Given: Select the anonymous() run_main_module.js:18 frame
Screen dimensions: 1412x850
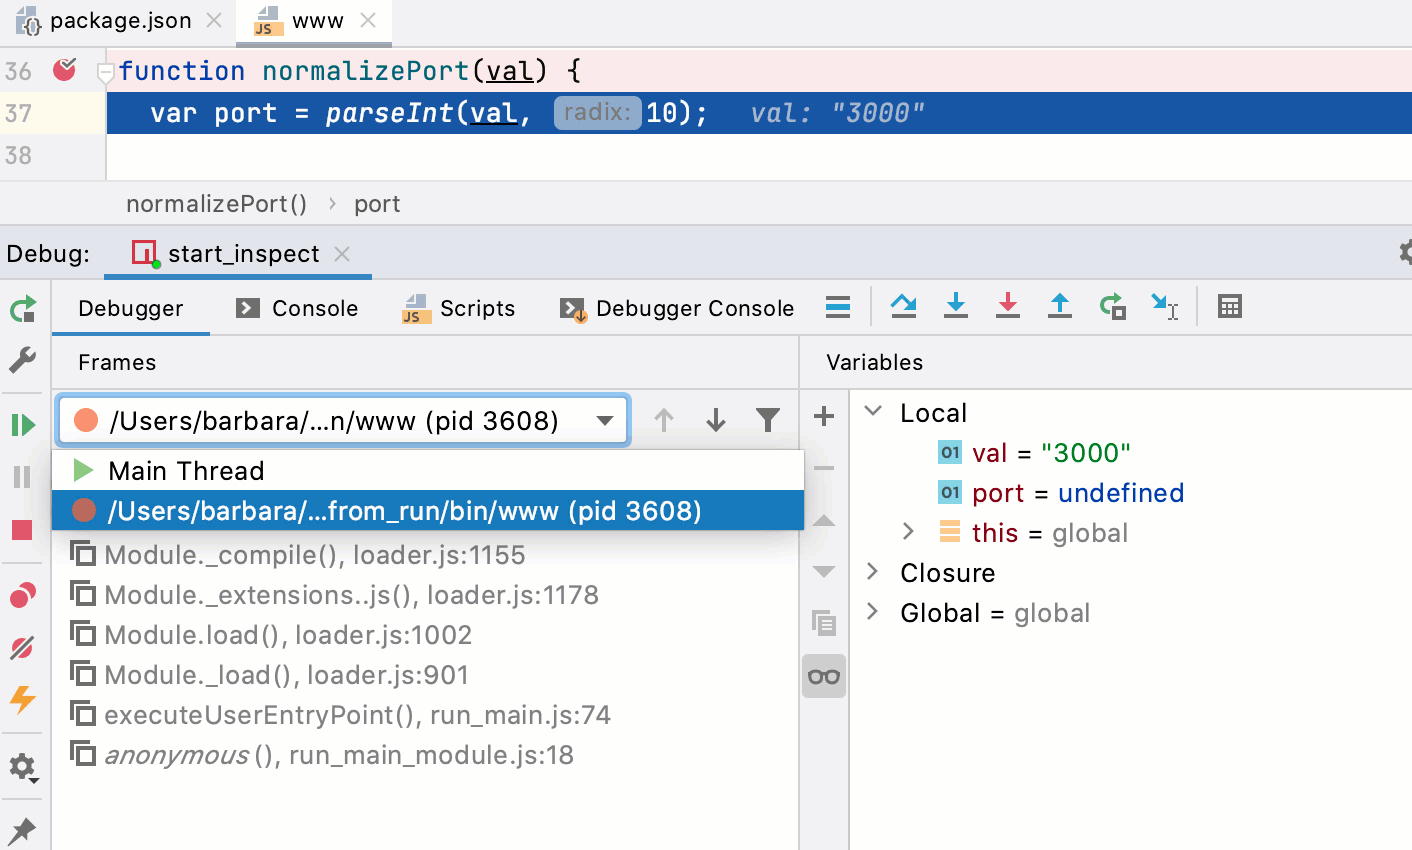Looking at the screenshot, I should [x=425, y=754].
